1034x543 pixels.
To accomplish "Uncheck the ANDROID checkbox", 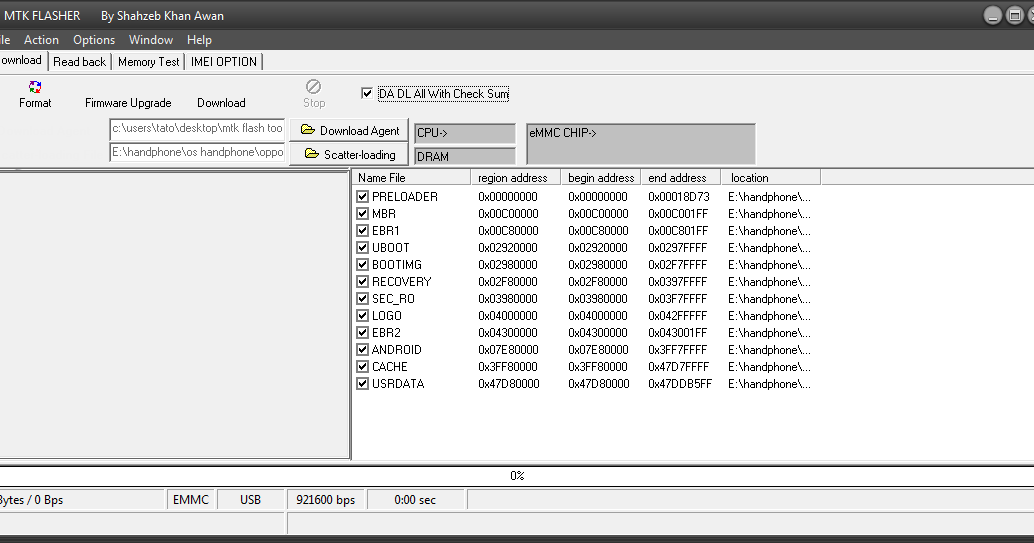I will (x=362, y=350).
